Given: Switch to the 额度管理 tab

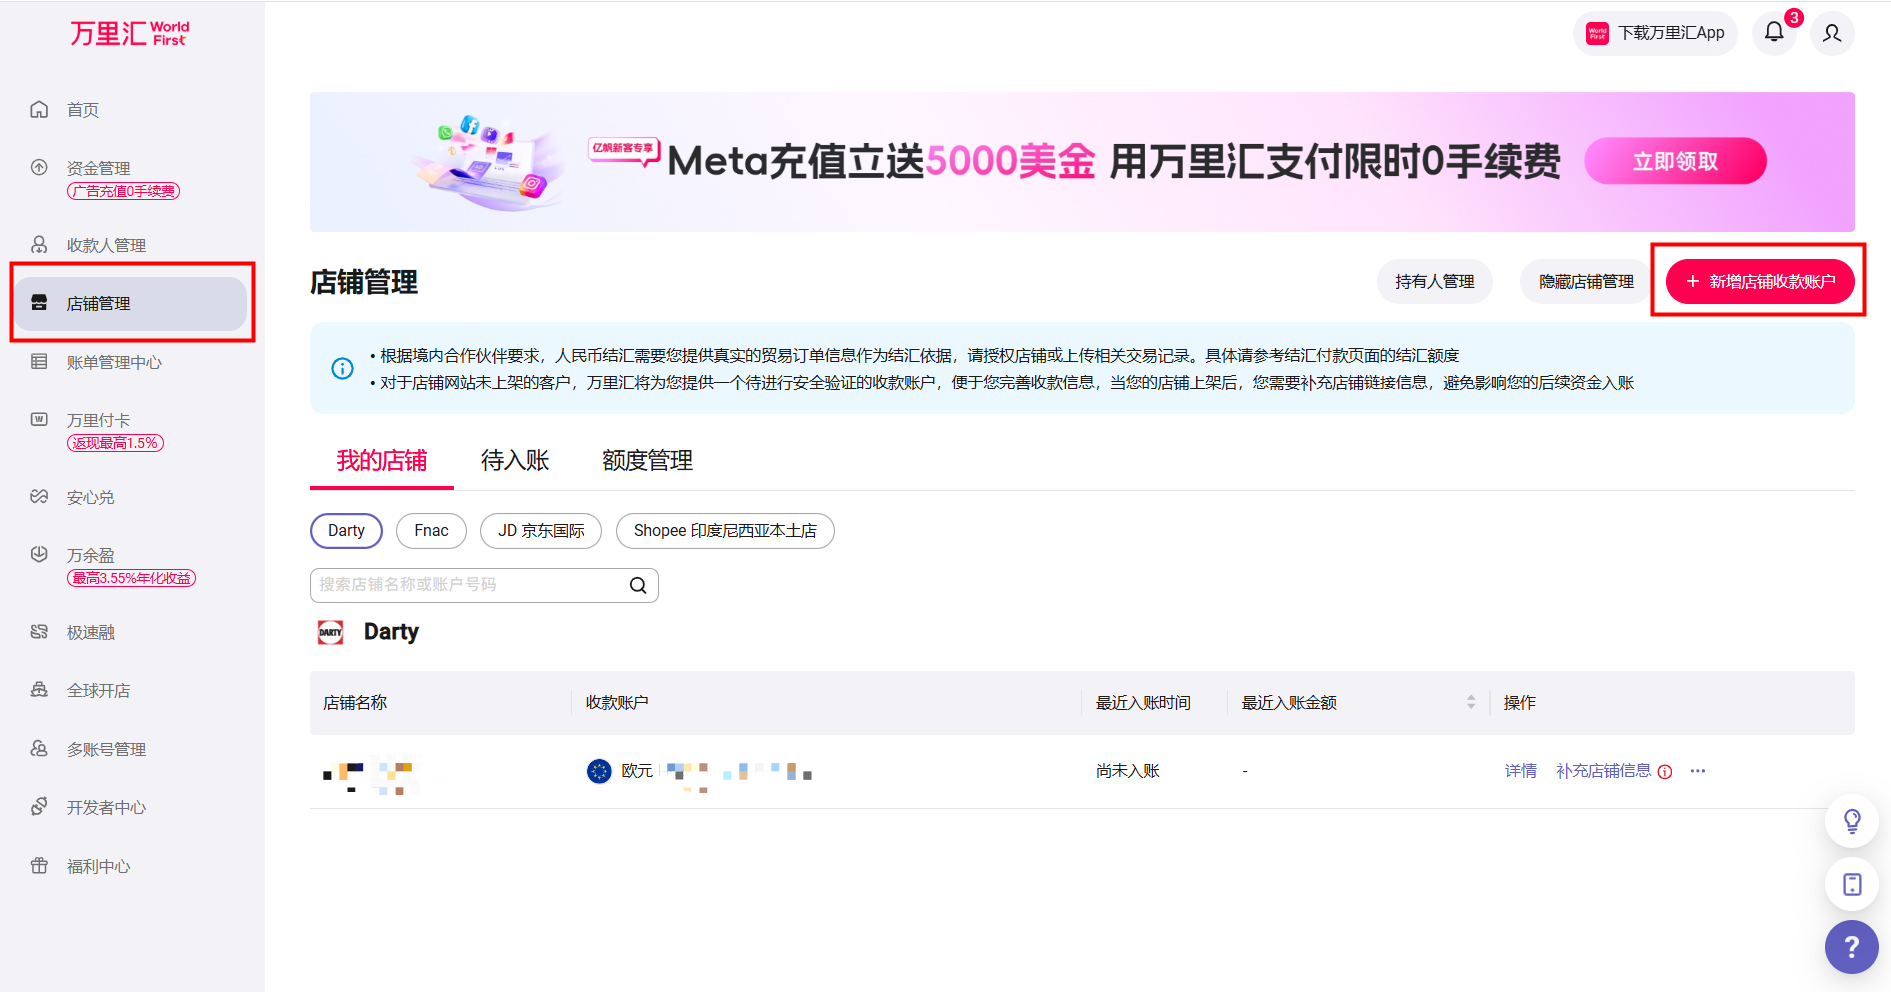Looking at the screenshot, I should (x=647, y=461).
